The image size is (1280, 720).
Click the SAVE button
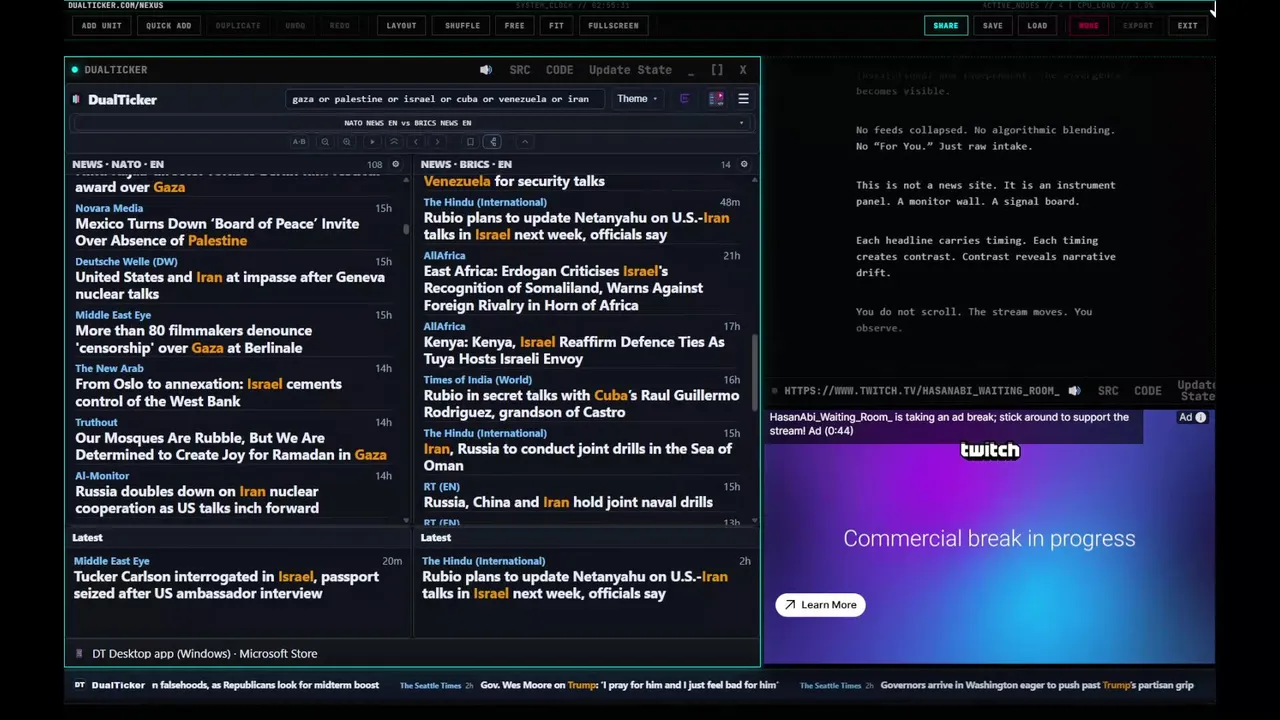coord(992,26)
